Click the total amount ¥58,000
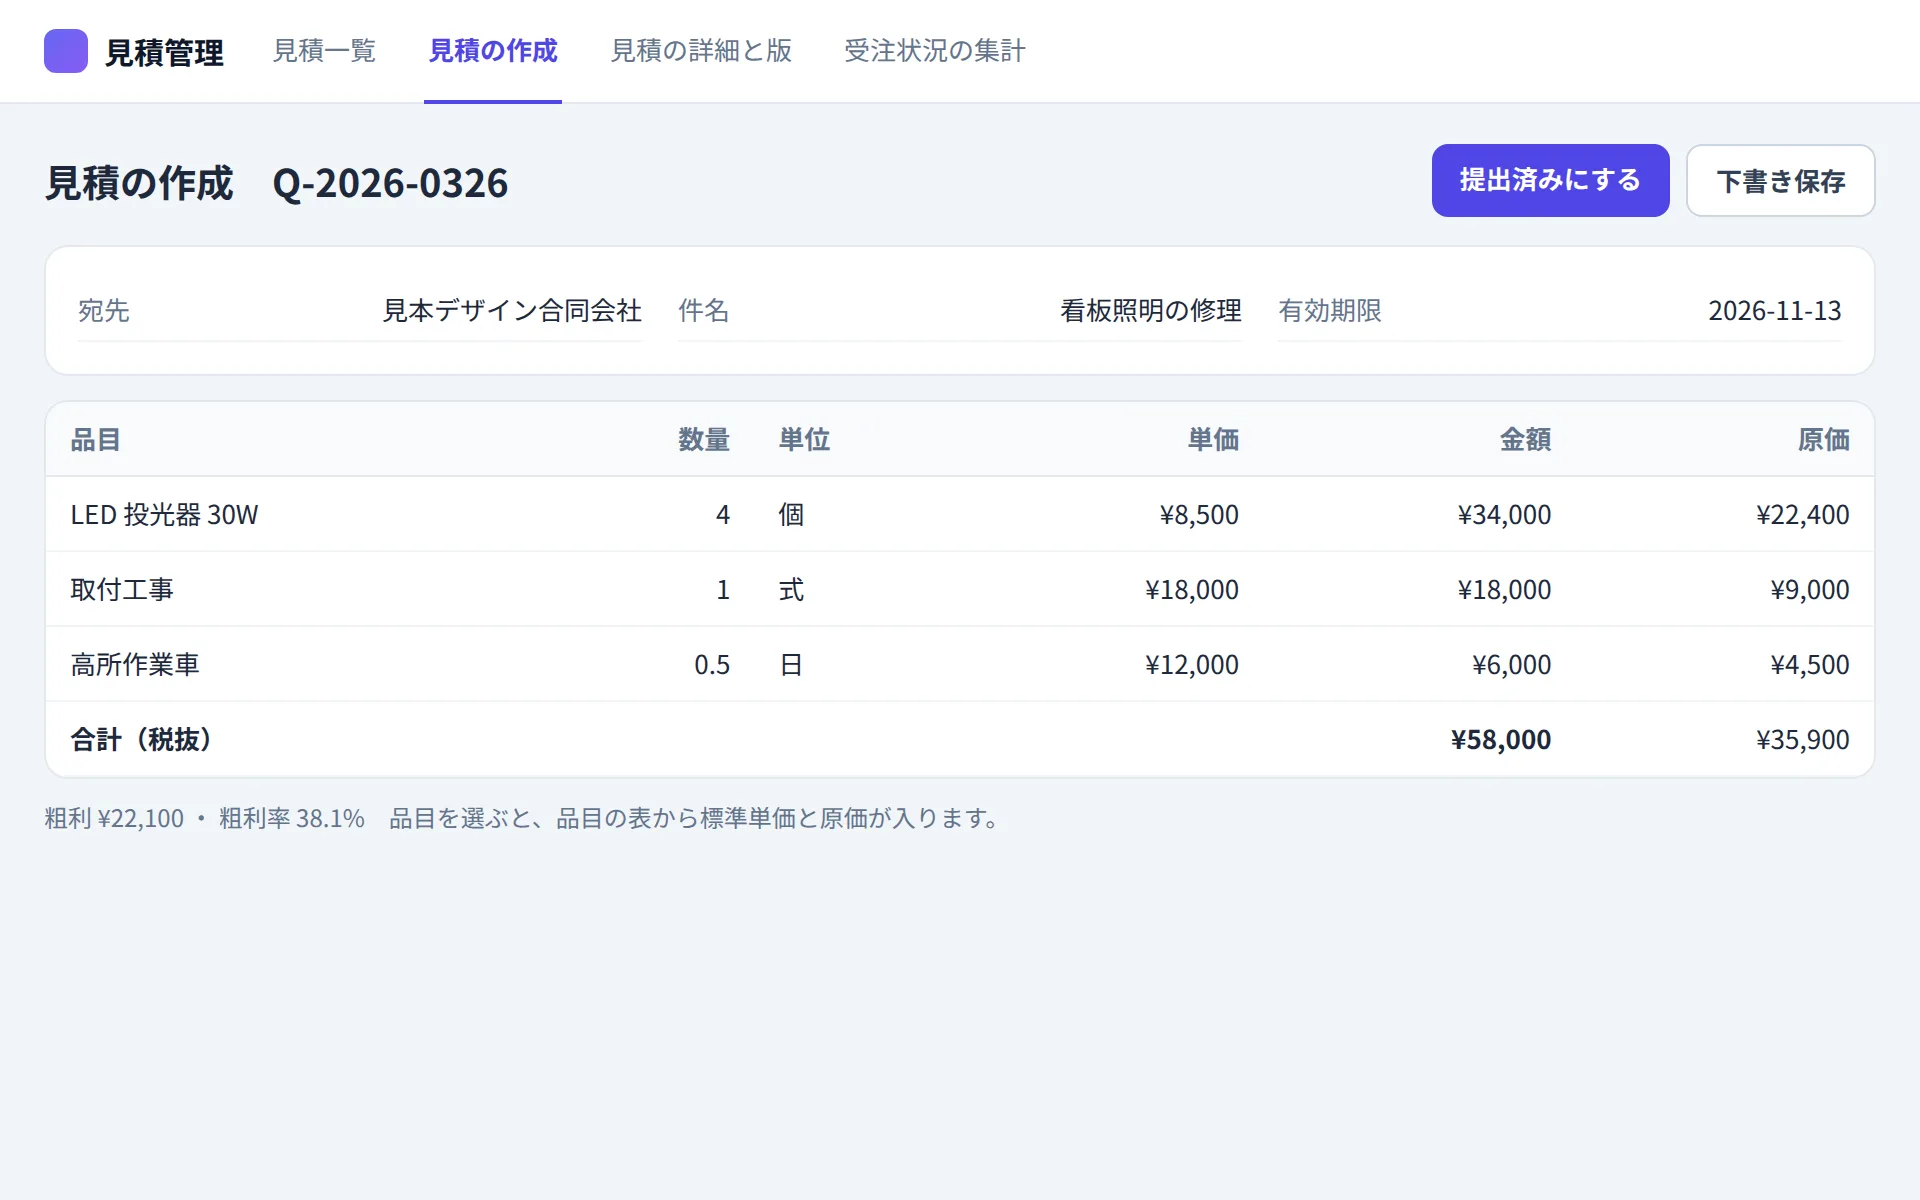1920x1200 pixels. [1501, 740]
